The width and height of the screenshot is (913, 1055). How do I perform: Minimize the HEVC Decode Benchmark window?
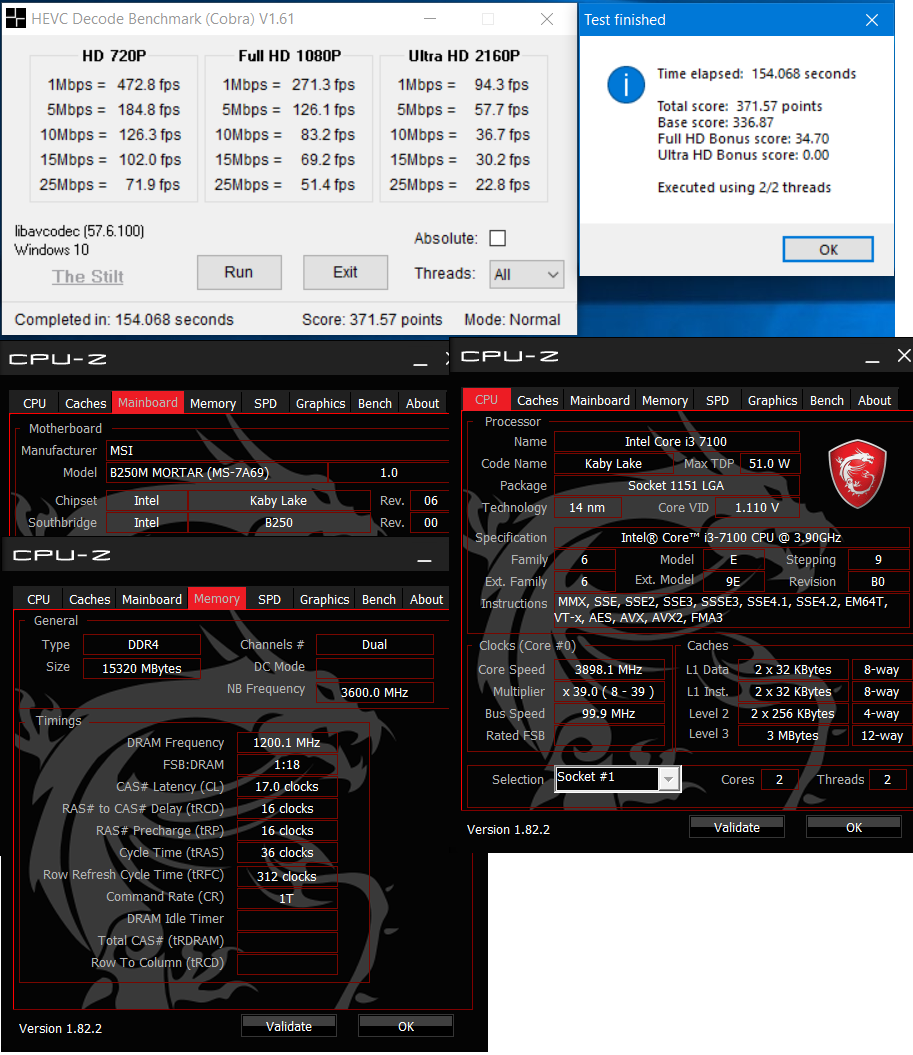pyautogui.click(x=430, y=20)
